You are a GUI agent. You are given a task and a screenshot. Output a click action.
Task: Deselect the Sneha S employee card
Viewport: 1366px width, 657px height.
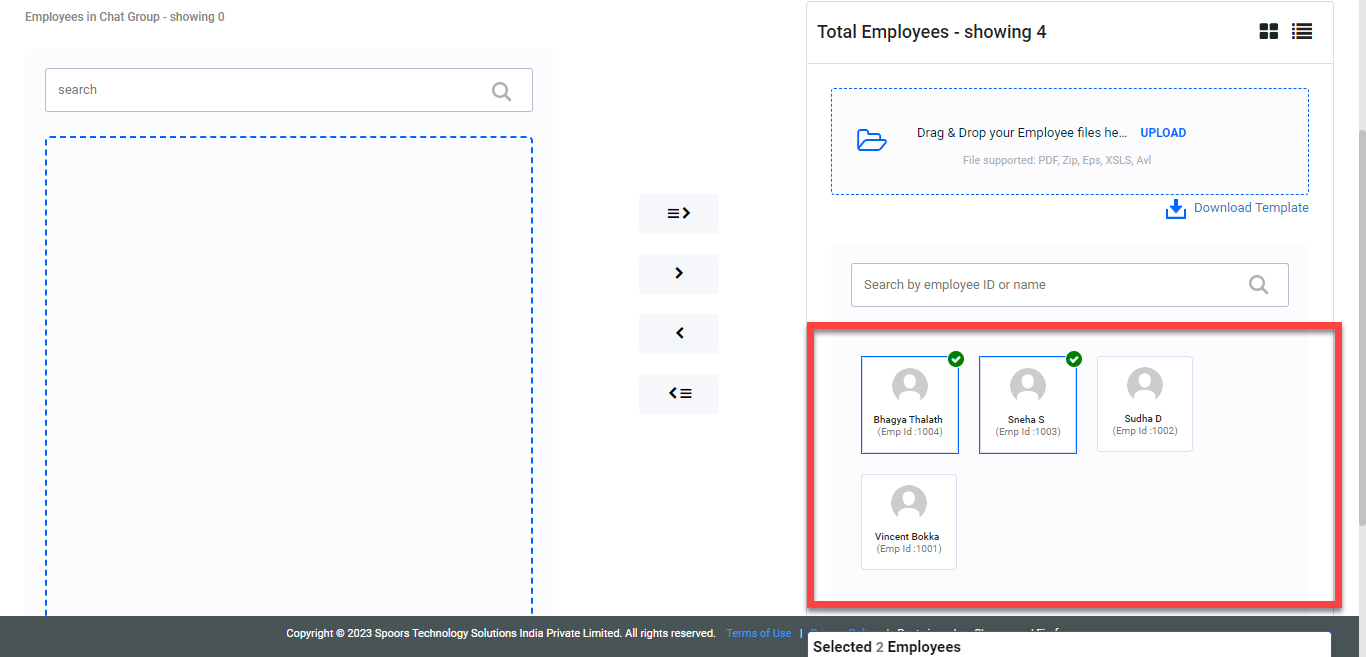1027,405
